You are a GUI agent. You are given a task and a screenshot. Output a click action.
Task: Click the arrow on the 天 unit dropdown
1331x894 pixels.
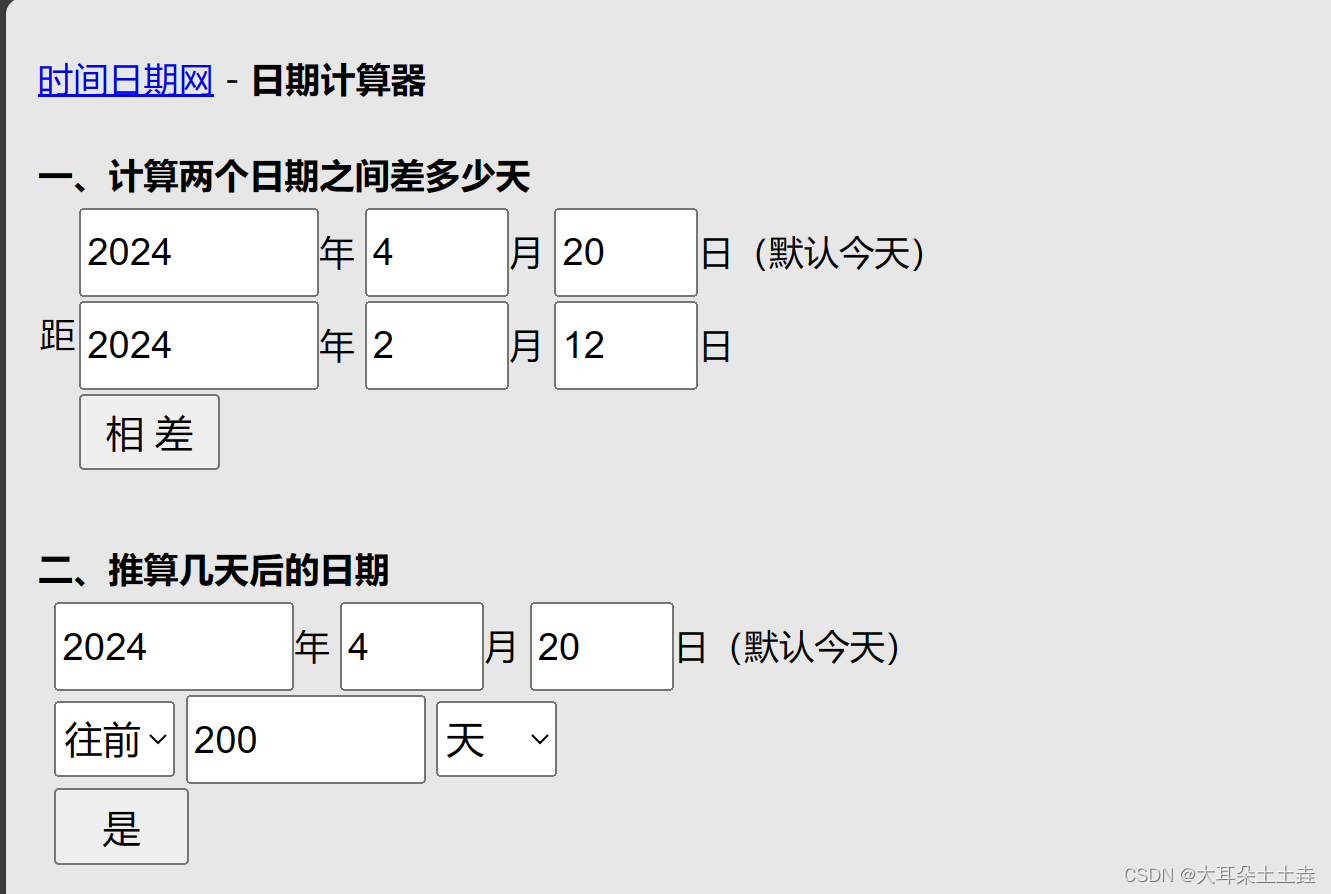(x=541, y=739)
